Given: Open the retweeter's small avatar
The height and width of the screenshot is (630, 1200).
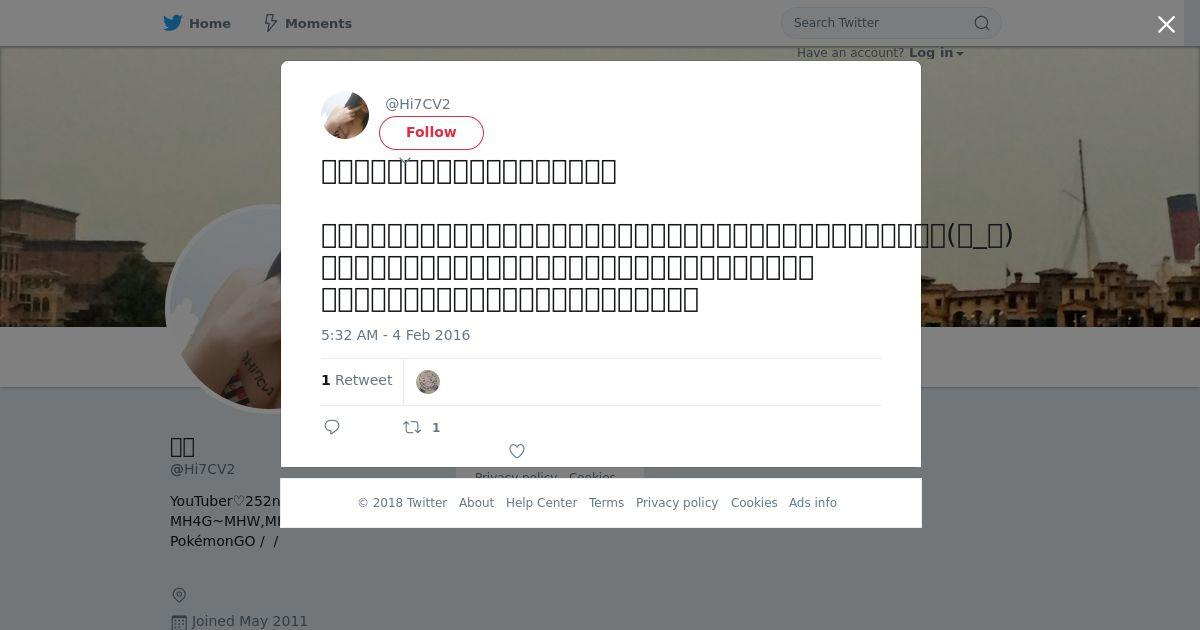Looking at the screenshot, I should (x=428, y=382).
